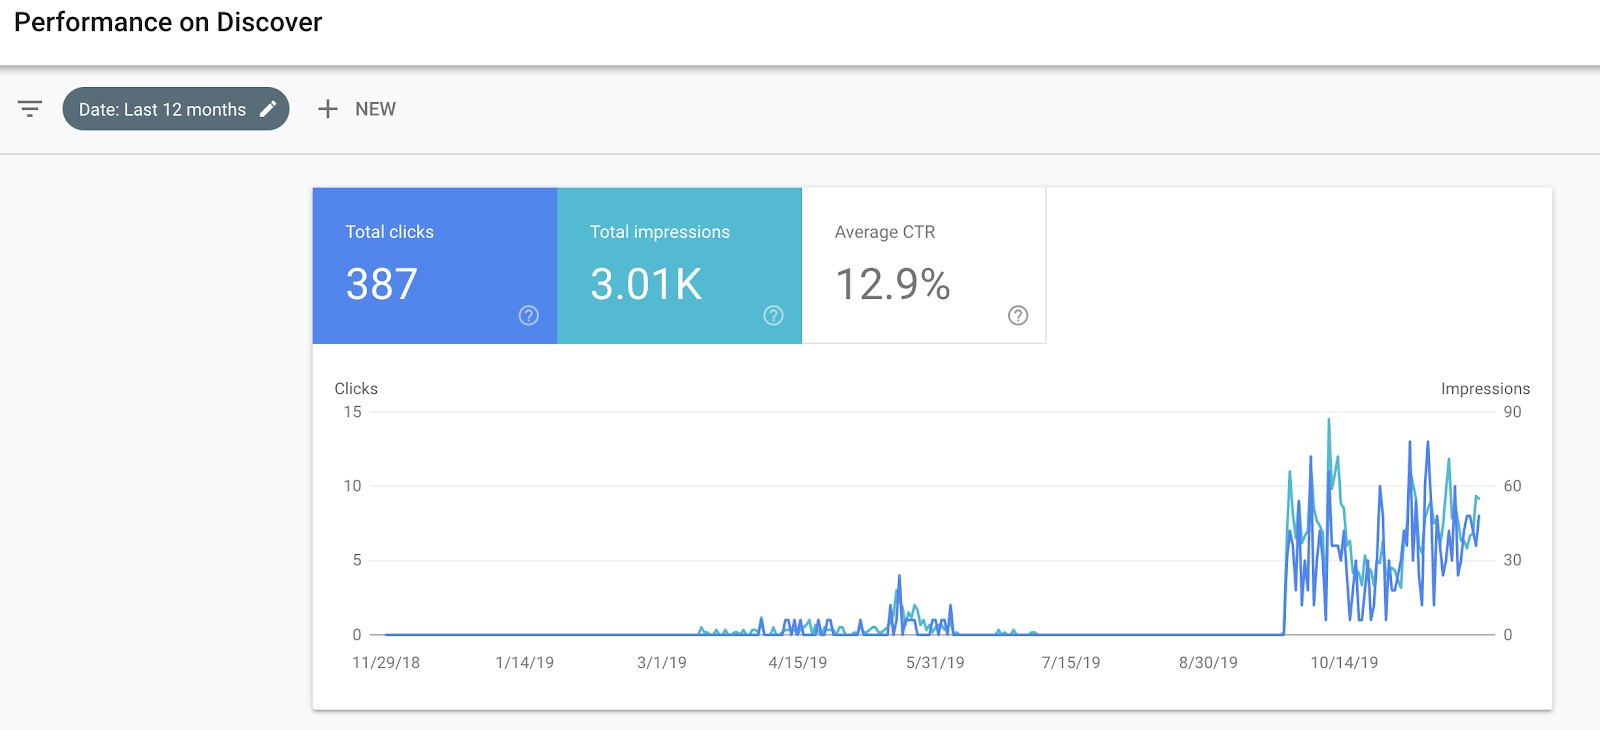This screenshot has height=730, width=1600.
Task: Toggle the Total clicks metric card
Action: click(x=434, y=265)
